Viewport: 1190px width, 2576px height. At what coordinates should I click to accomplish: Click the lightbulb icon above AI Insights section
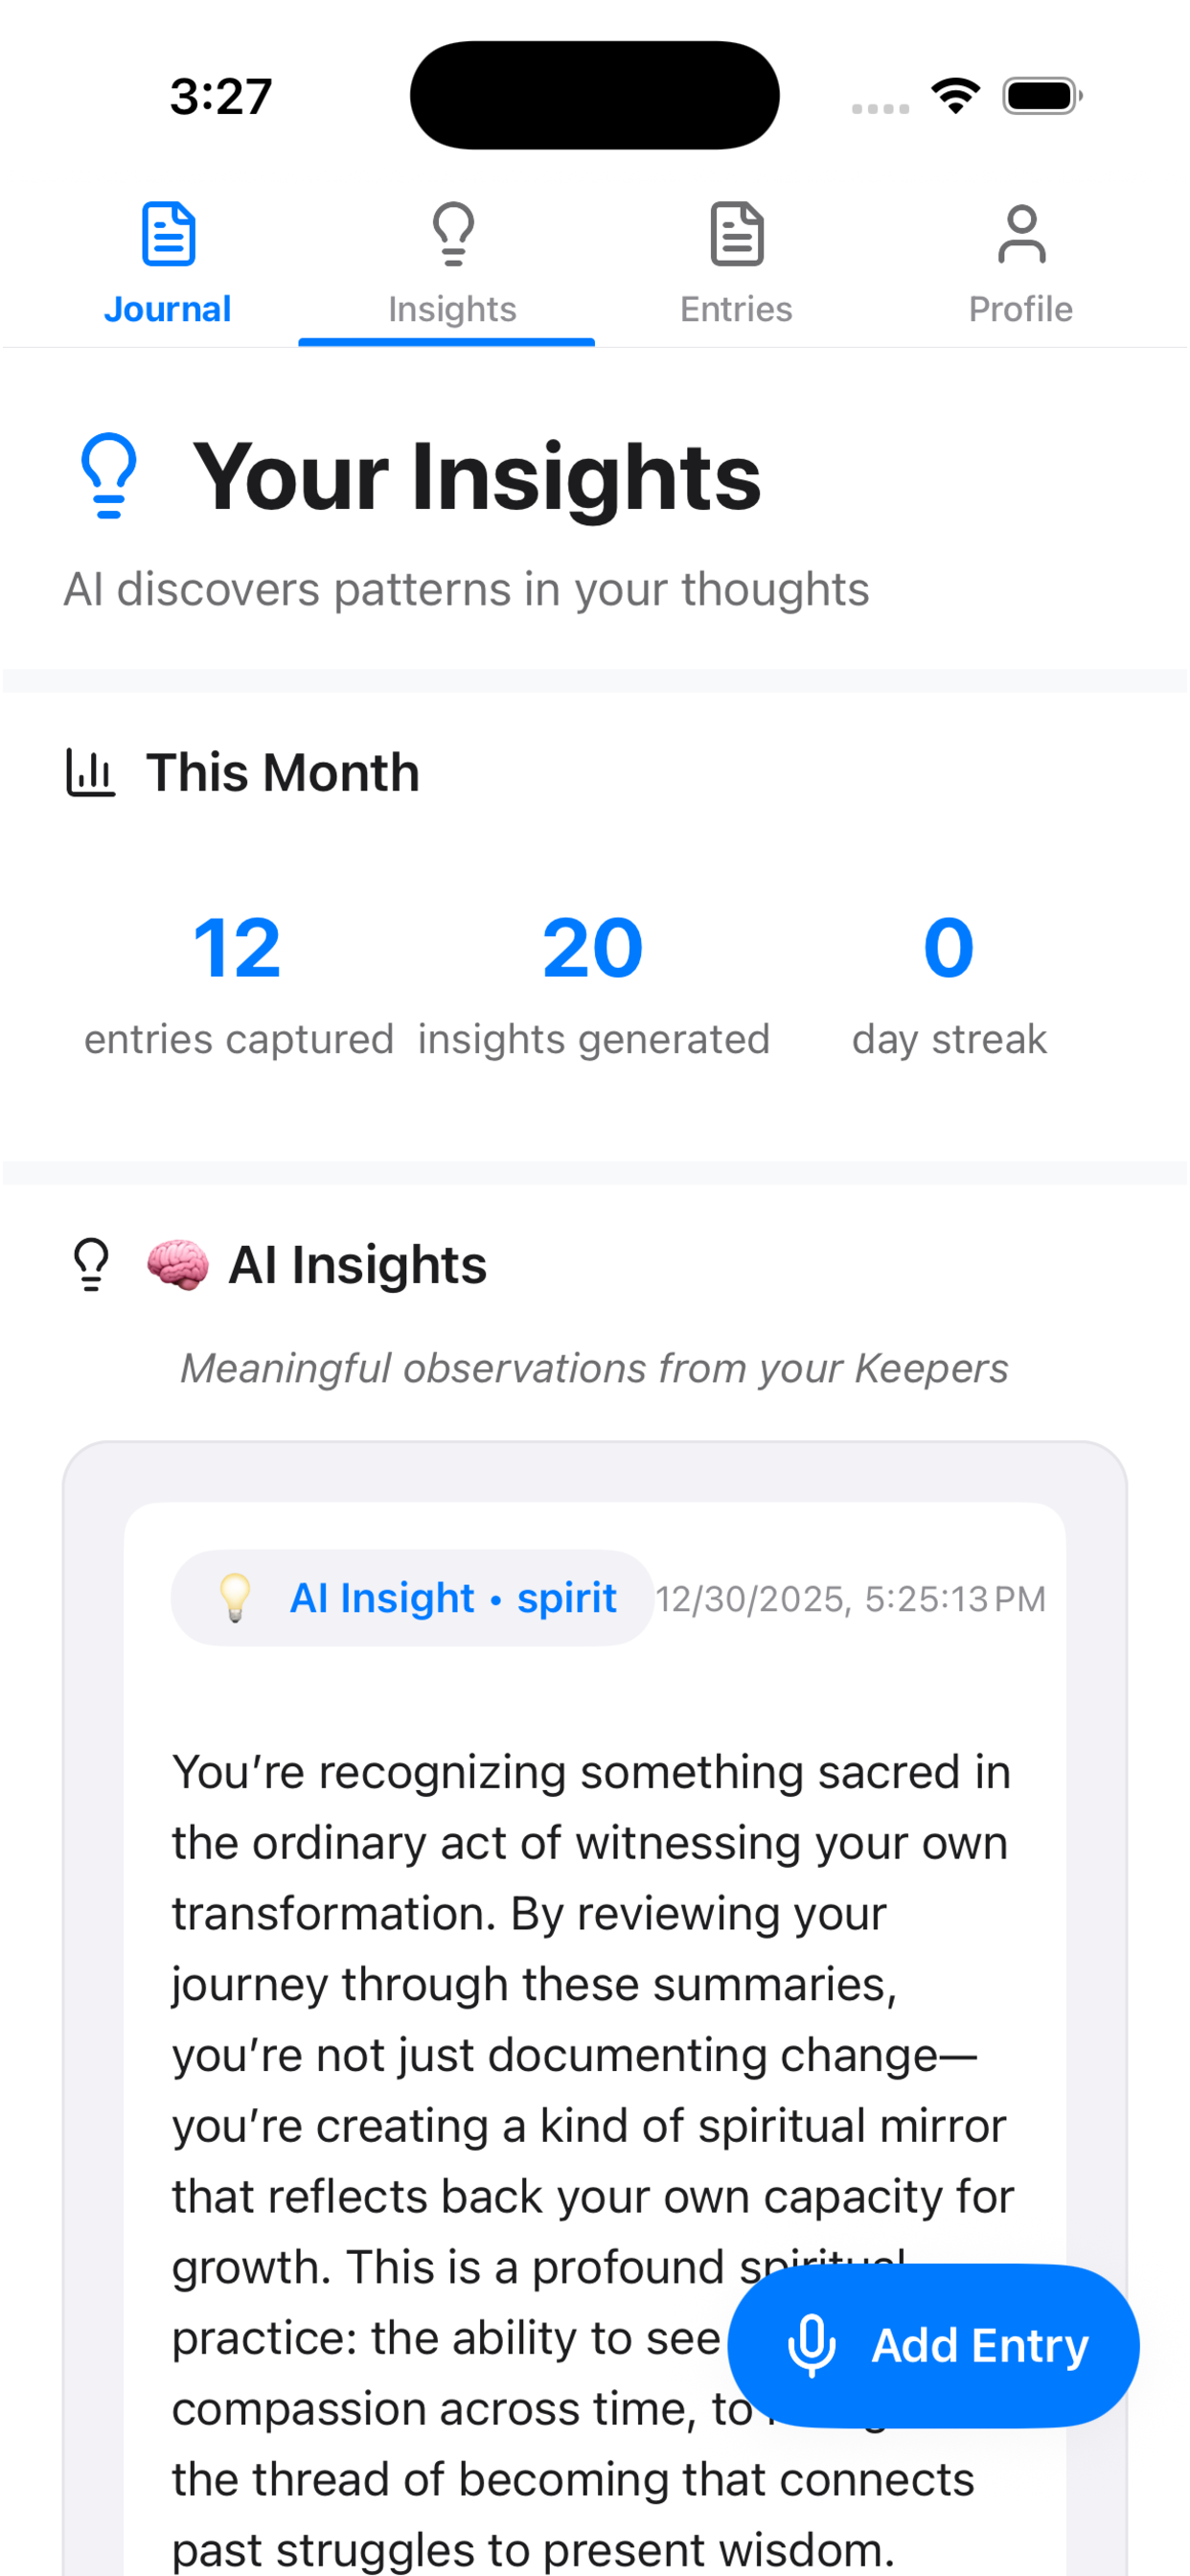pos(89,1263)
